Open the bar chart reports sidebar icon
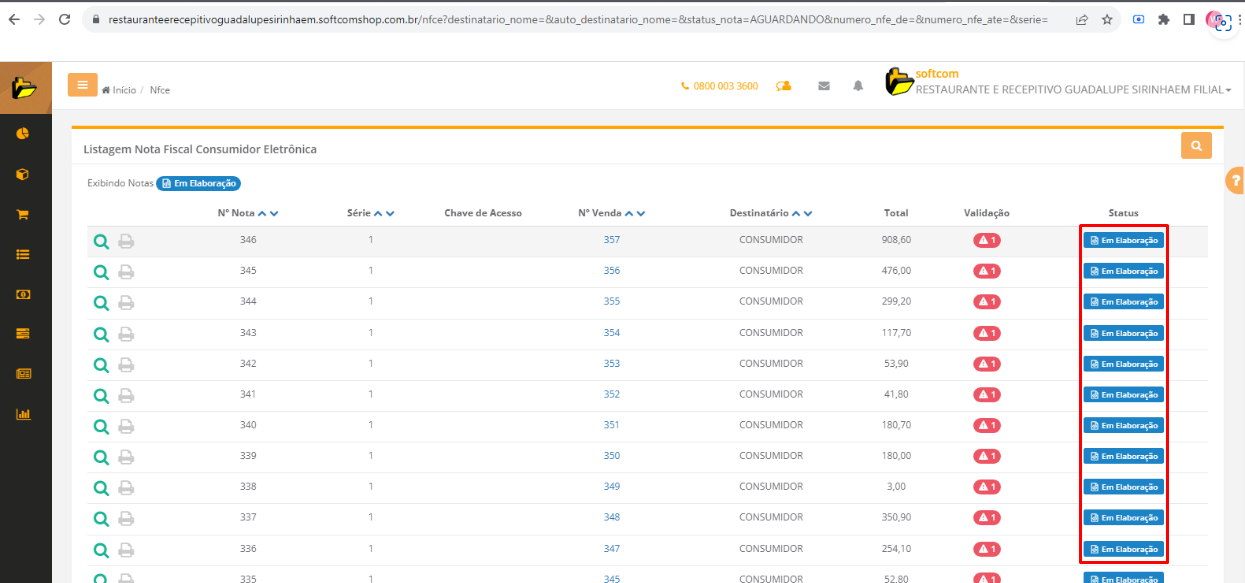1245x583 pixels. coord(22,414)
